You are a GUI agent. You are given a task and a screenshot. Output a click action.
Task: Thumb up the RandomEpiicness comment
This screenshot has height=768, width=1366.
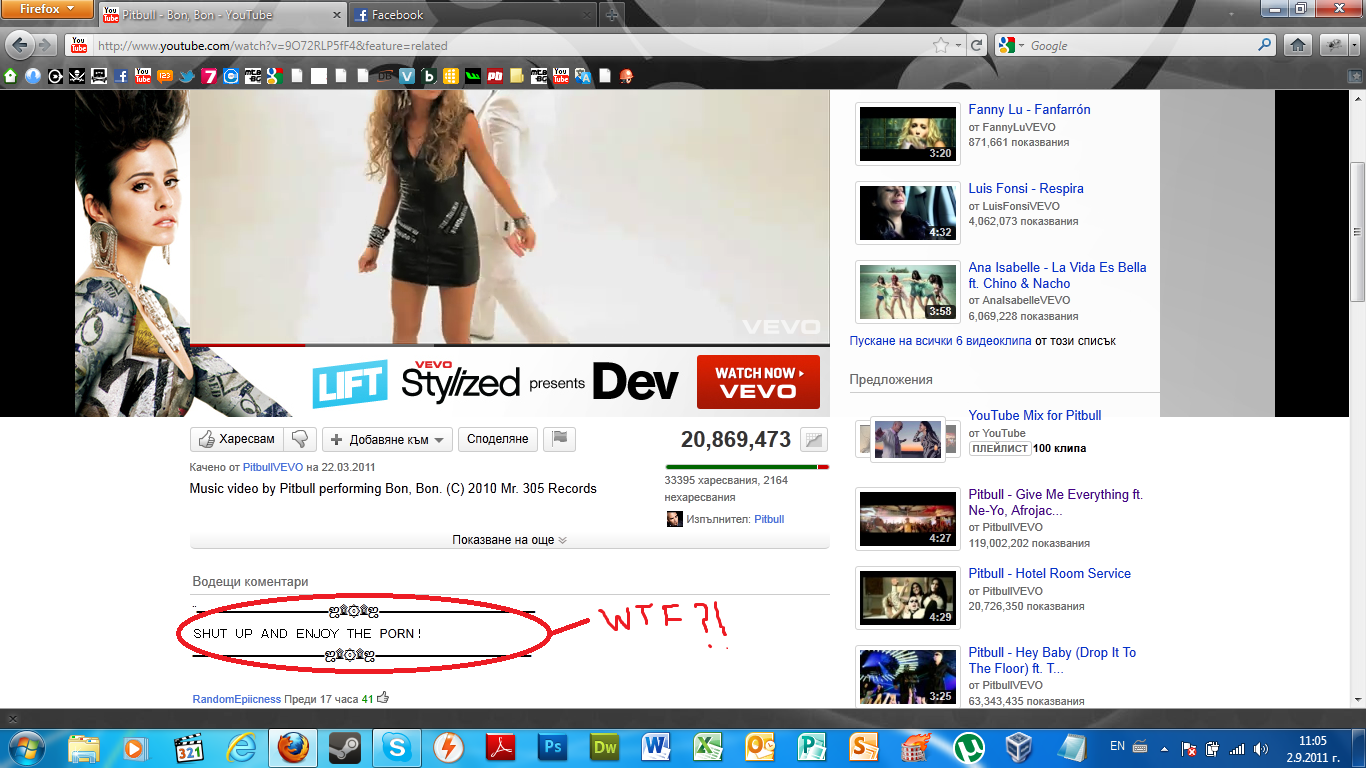point(383,698)
